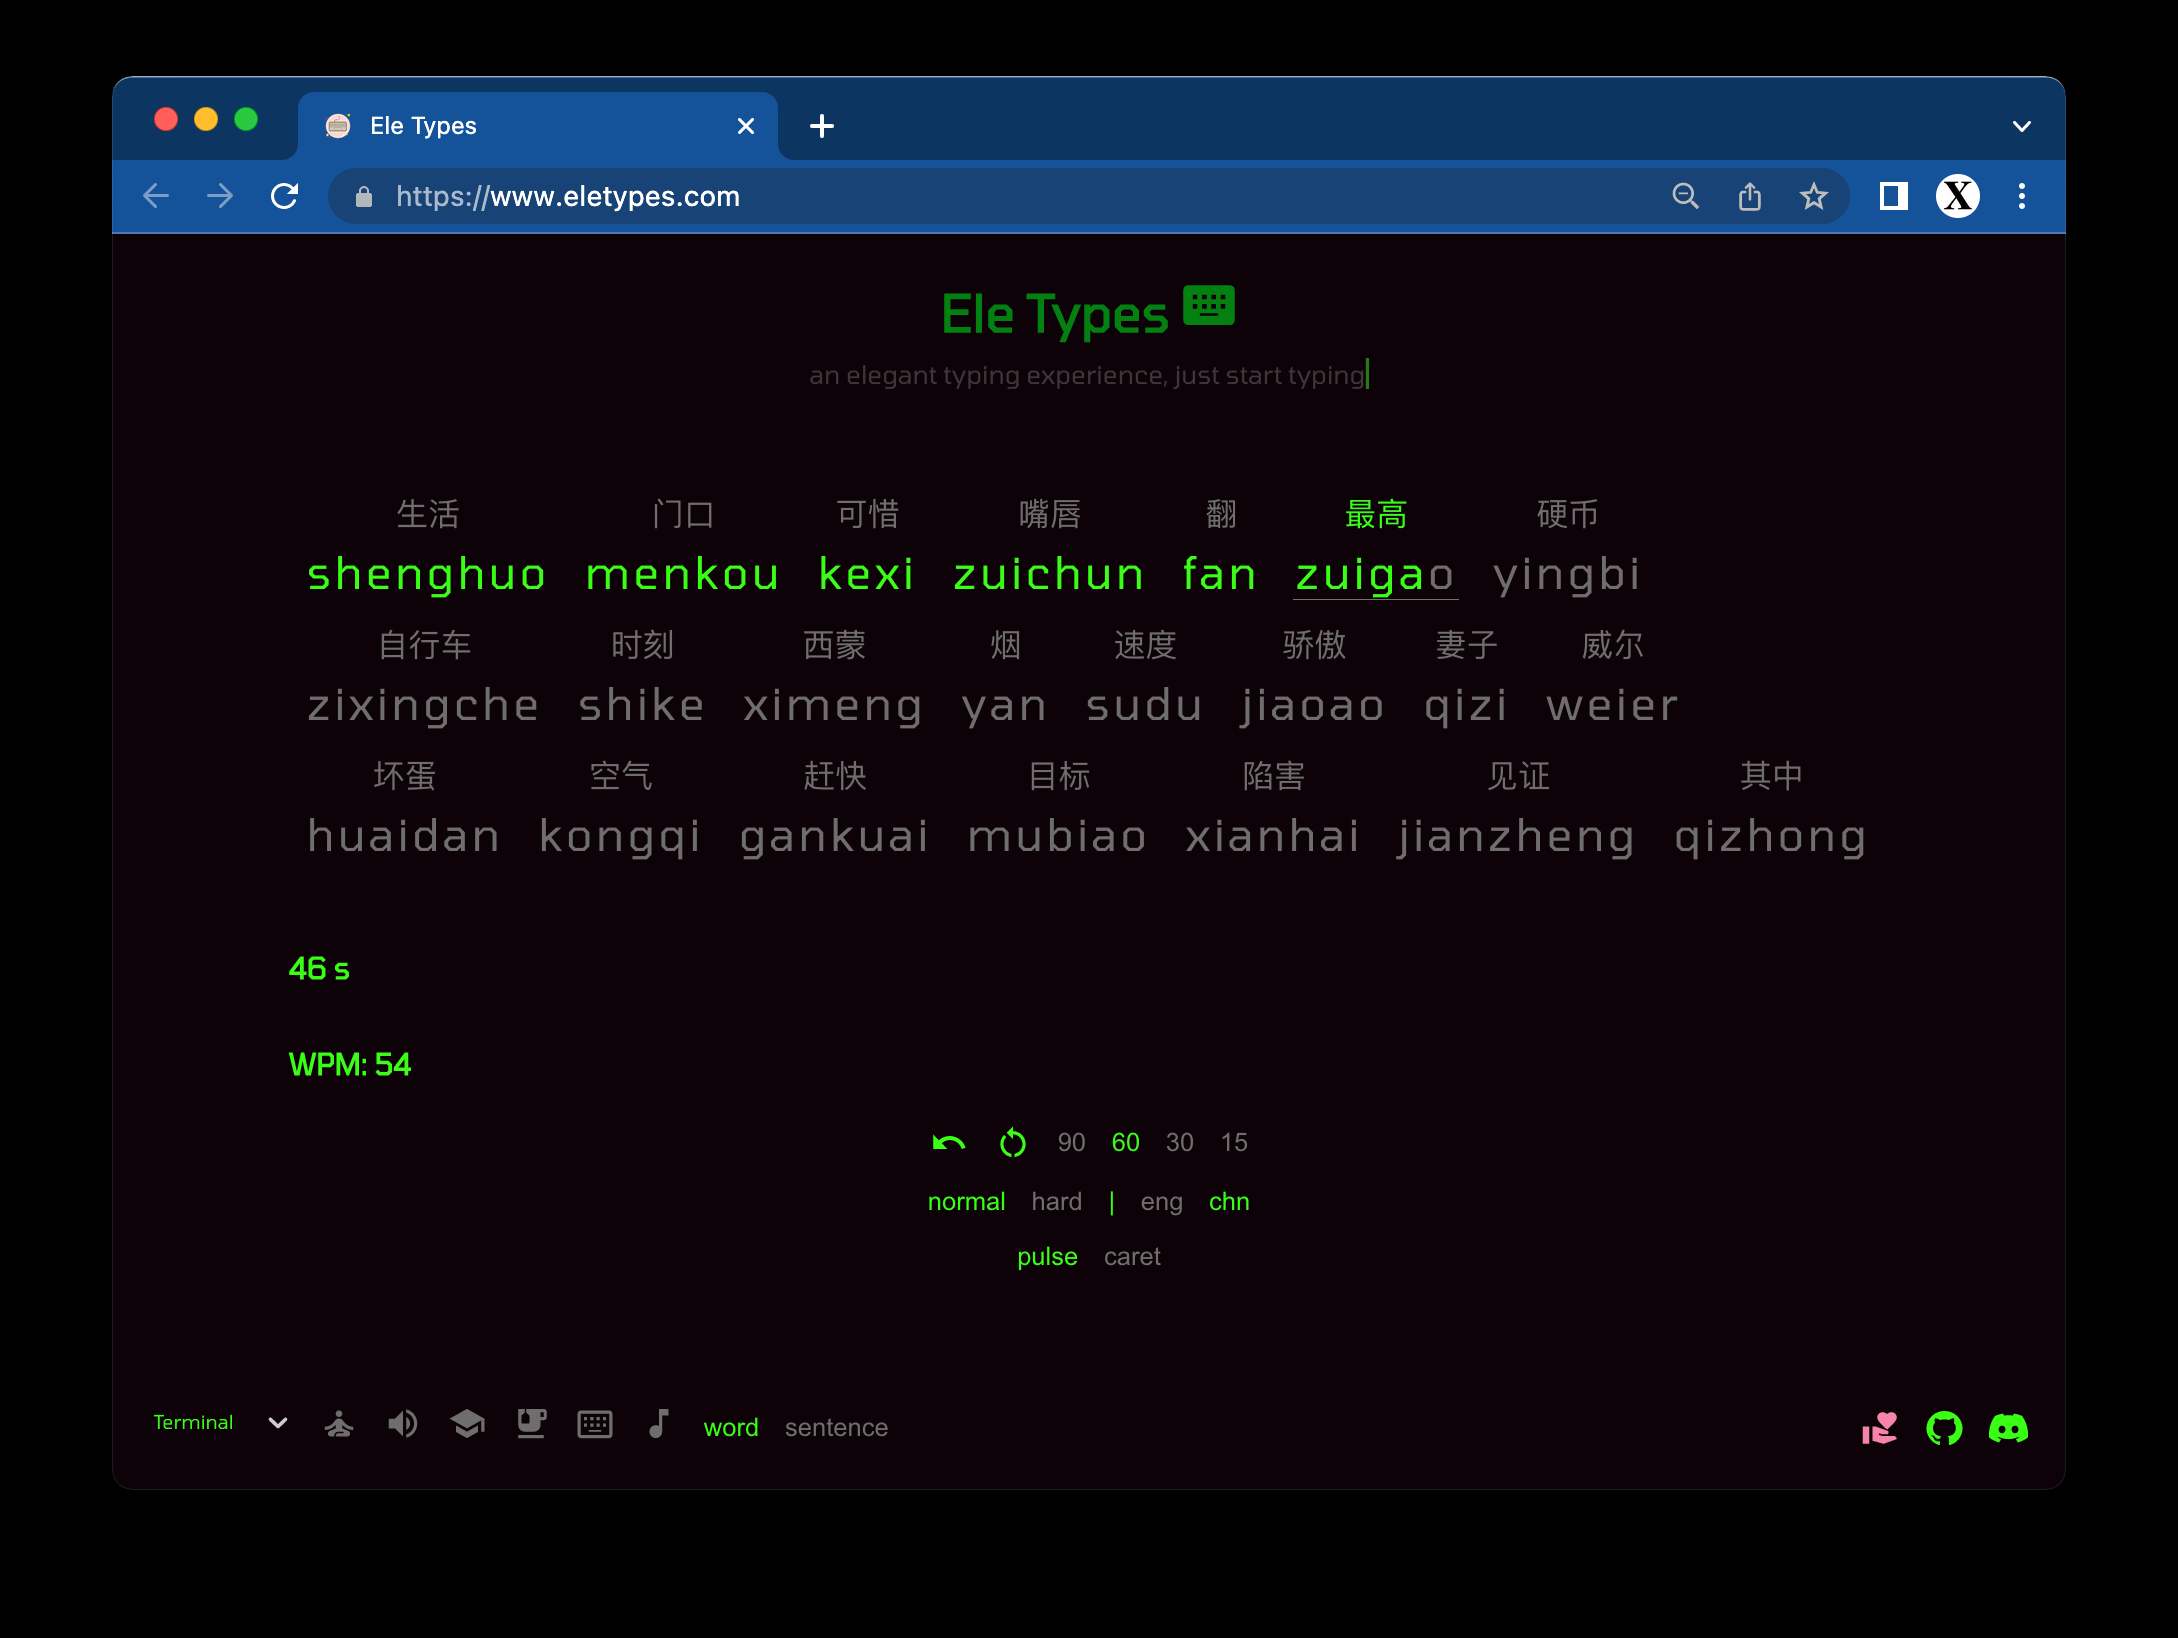Click the share page icon
This screenshot has width=2178, height=1638.
click(x=1750, y=196)
